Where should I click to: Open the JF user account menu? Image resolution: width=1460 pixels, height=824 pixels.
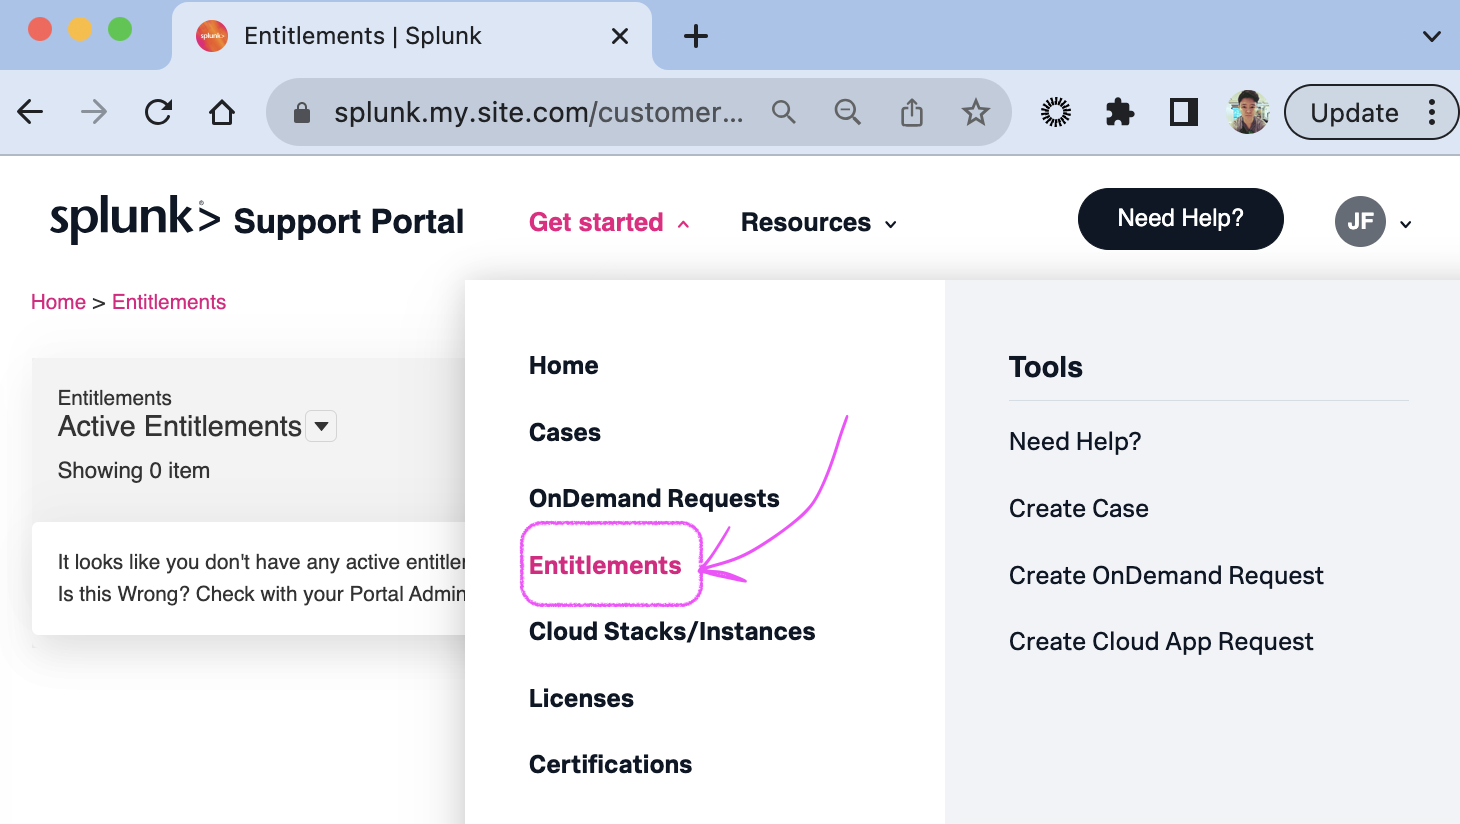[1373, 222]
